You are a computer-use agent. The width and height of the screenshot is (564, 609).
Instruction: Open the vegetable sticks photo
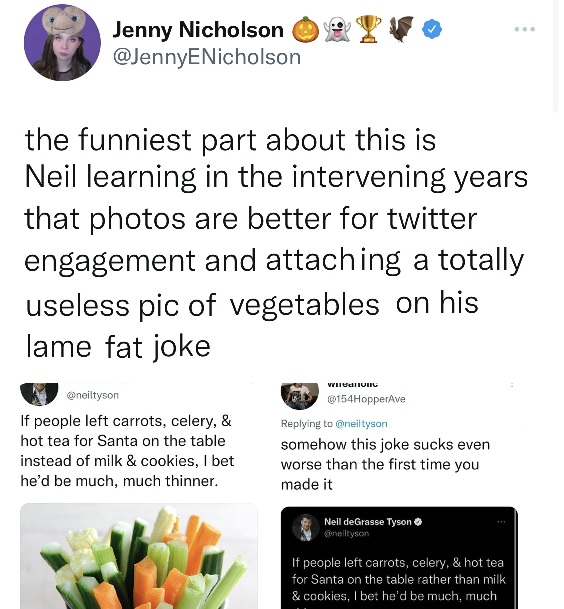pyautogui.click(x=139, y=556)
